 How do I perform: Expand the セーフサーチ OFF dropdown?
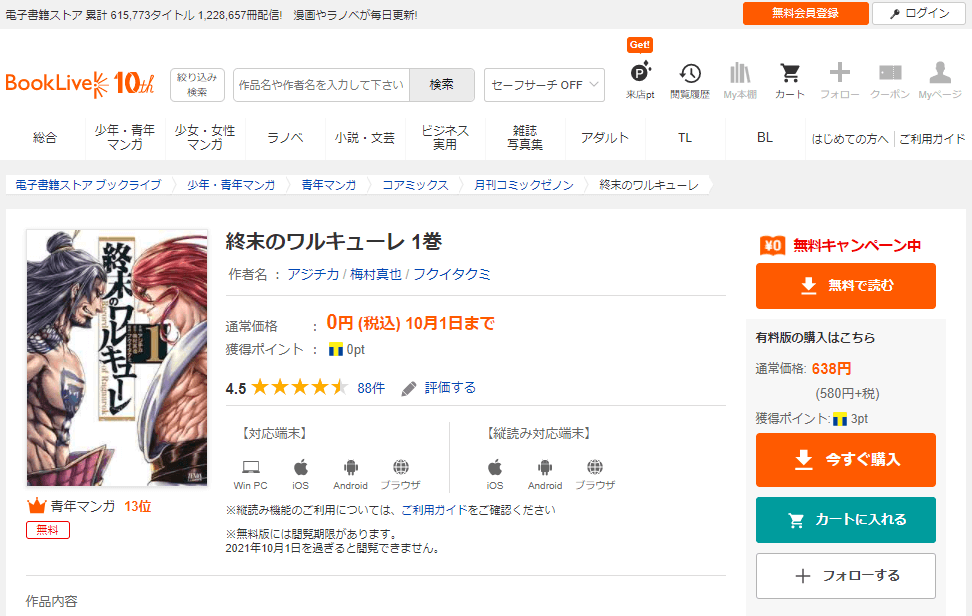[544, 85]
